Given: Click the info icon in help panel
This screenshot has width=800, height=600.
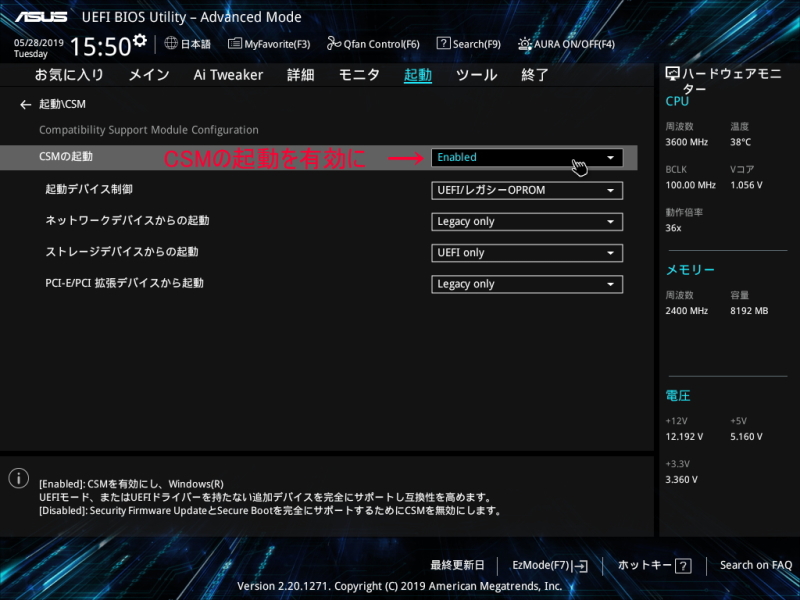Looking at the screenshot, I should [18, 479].
